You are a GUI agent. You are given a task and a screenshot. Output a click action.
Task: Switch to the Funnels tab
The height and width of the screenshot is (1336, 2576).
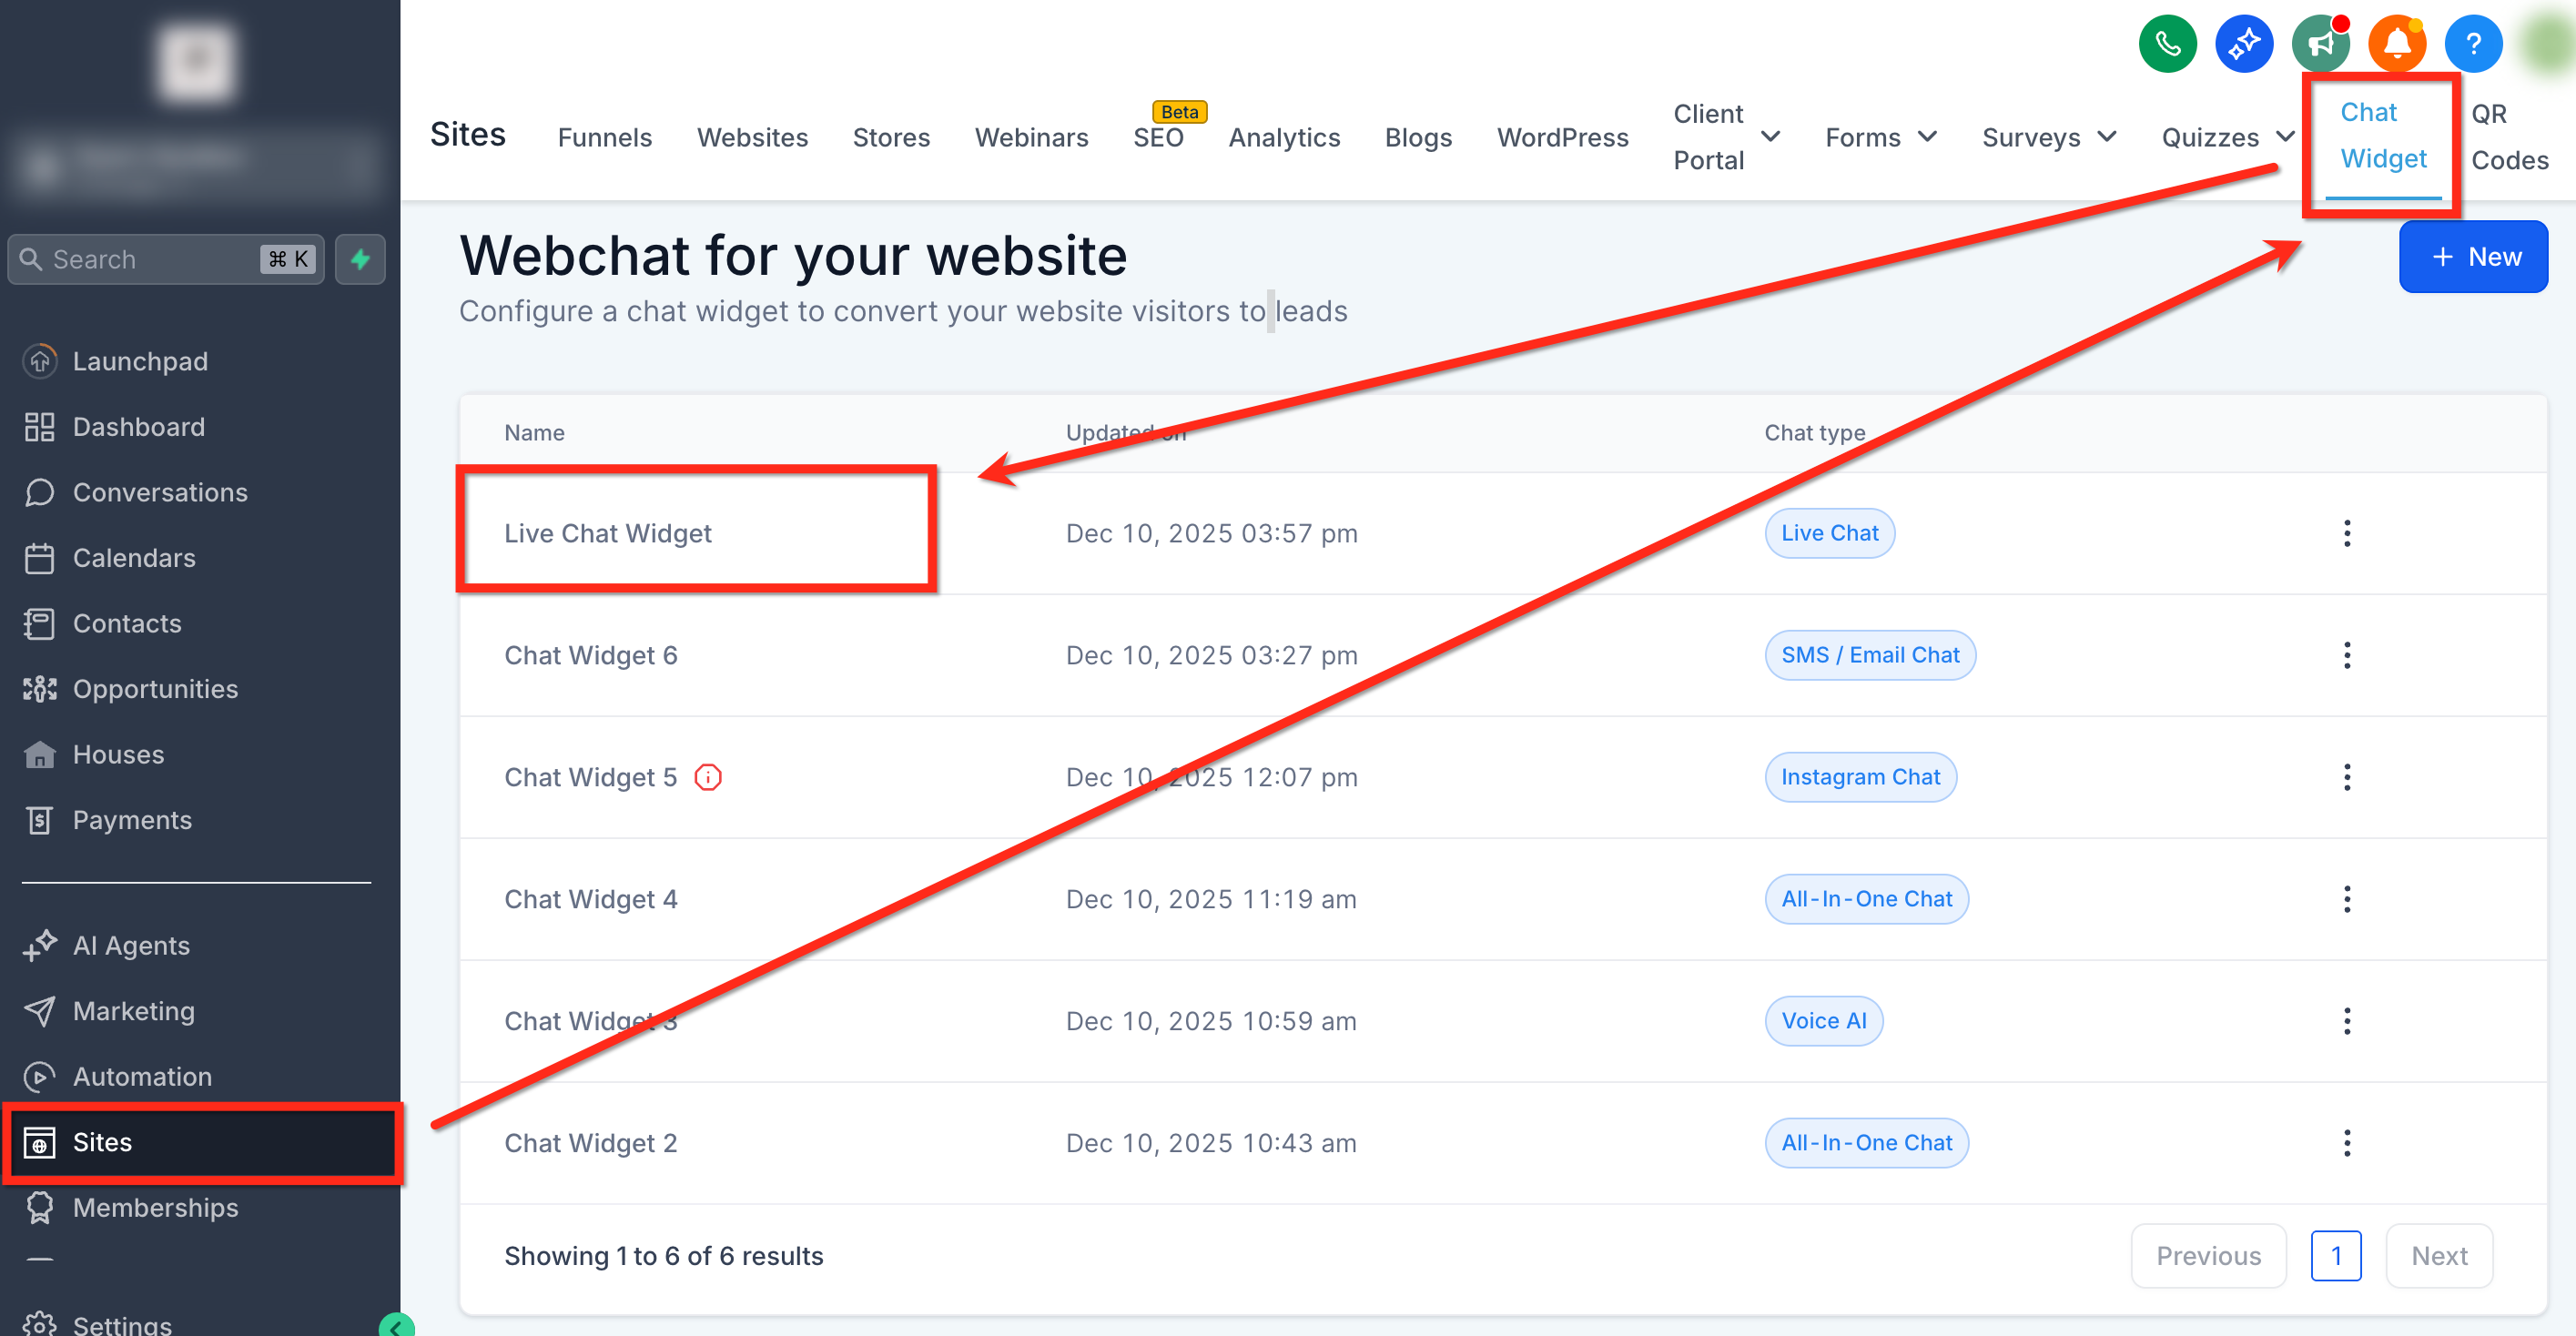pyautogui.click(x=604, y=137)
